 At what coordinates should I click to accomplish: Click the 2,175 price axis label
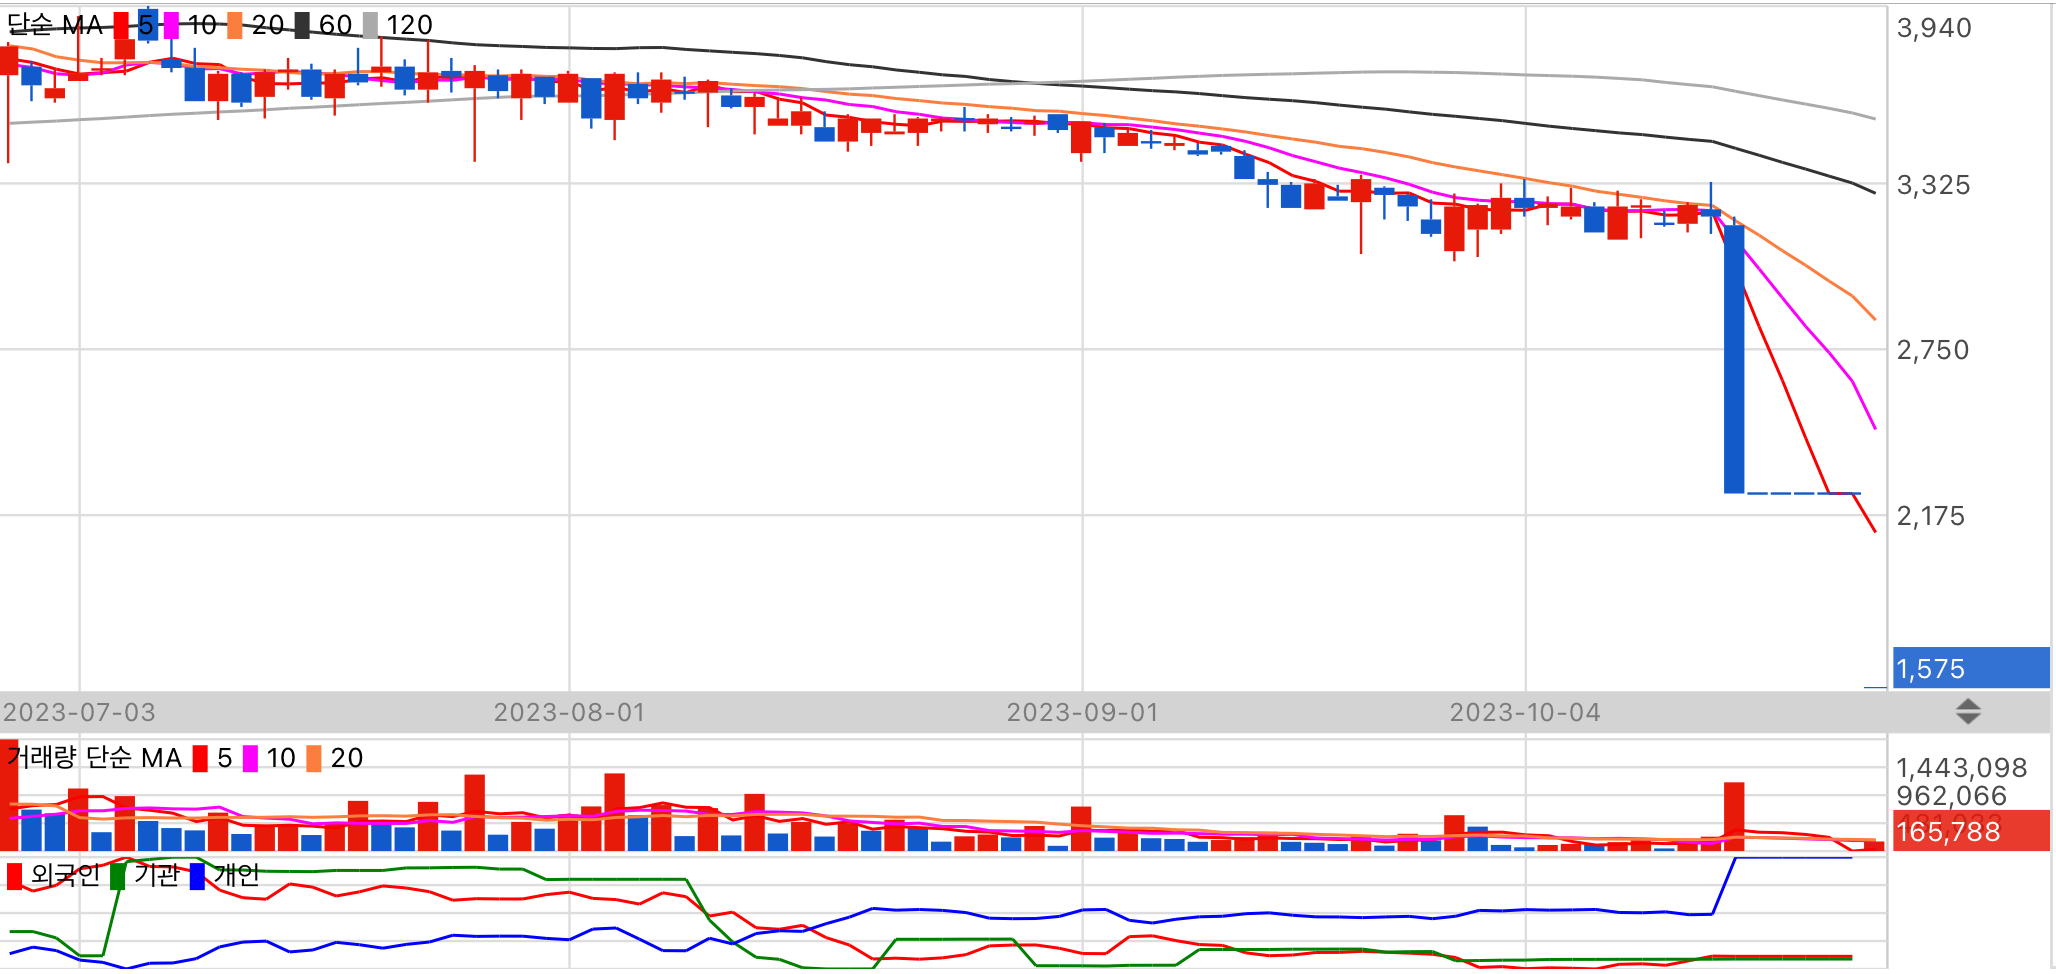pos(1931,516)
